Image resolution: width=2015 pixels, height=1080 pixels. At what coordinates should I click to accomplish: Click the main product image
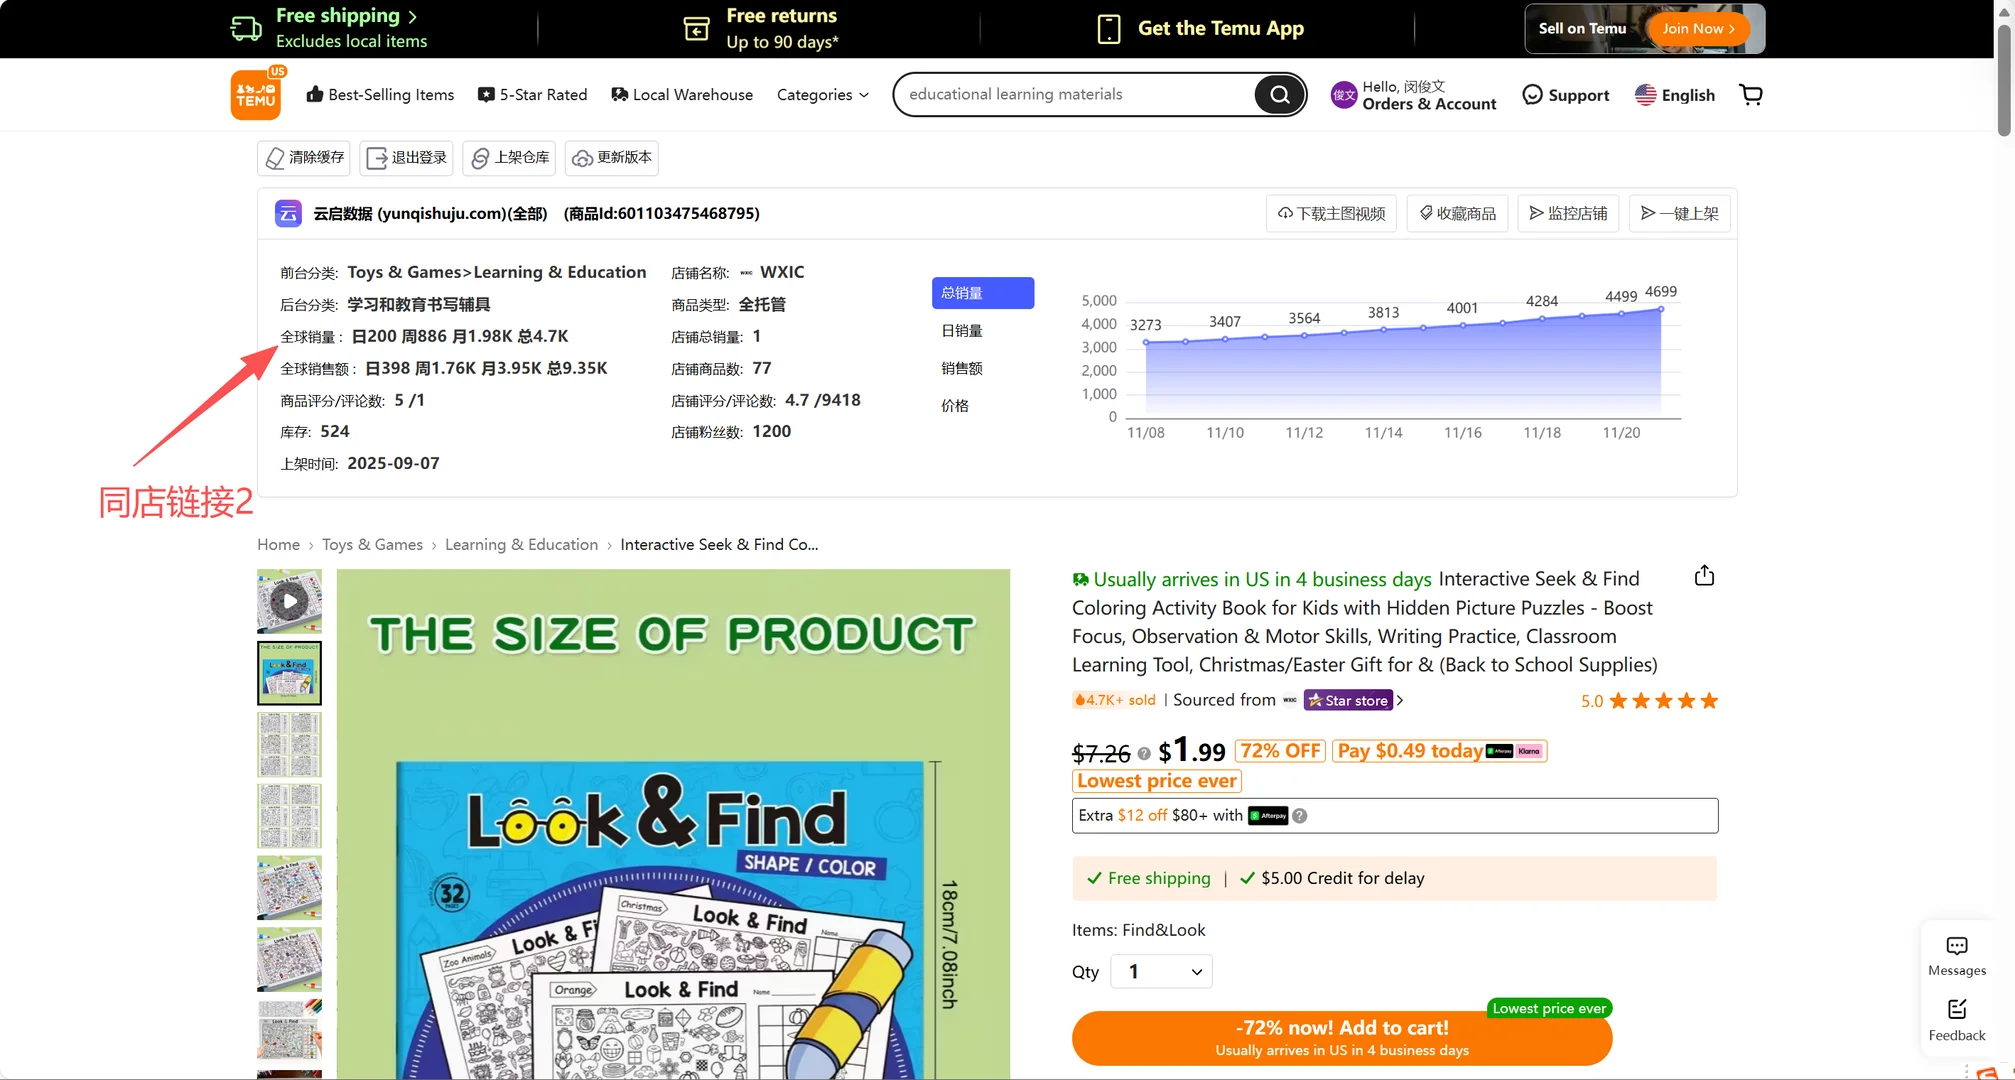click(673, 824)
